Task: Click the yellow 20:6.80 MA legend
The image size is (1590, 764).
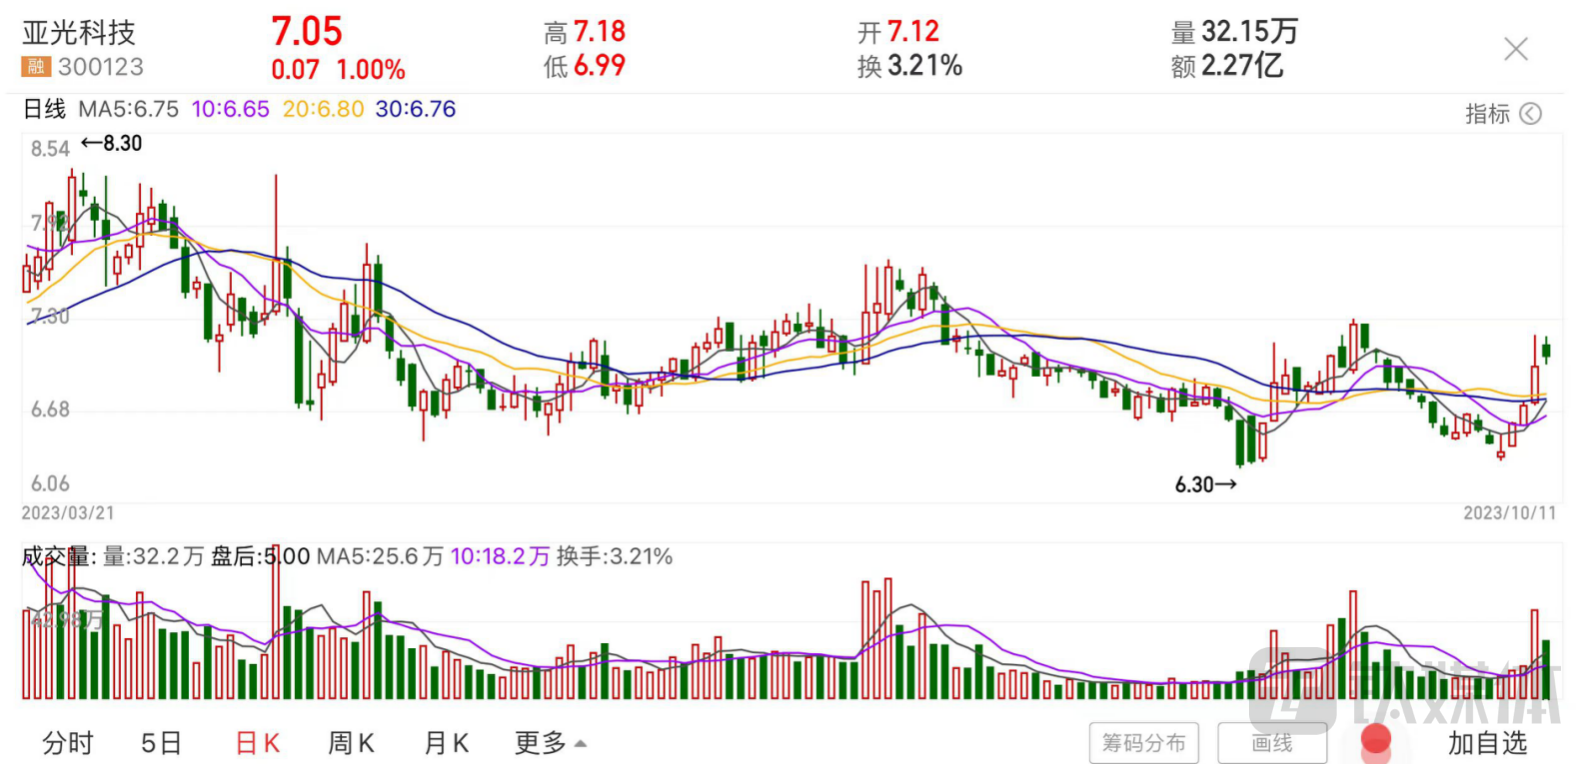Action: tap(323, 109)
